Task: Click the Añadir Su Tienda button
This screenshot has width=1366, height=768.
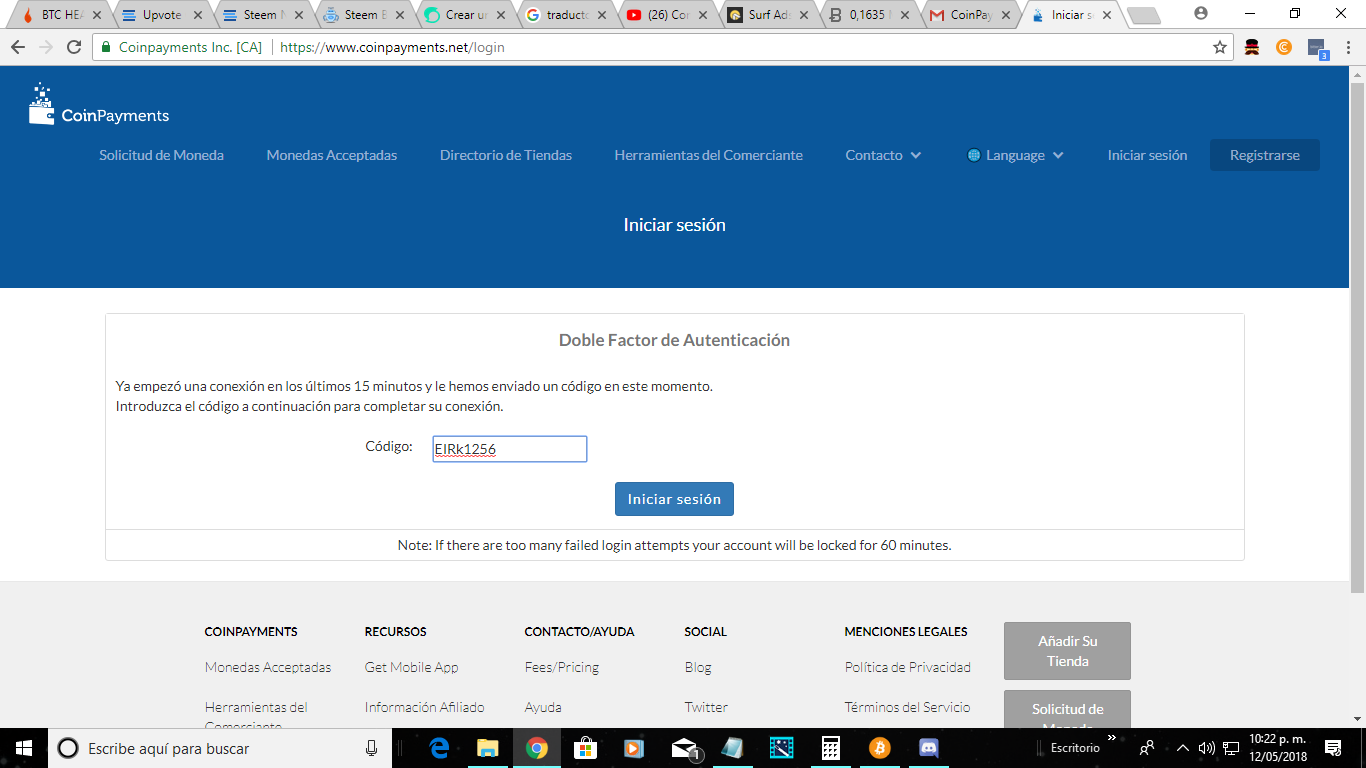Action: point(1067,651)
